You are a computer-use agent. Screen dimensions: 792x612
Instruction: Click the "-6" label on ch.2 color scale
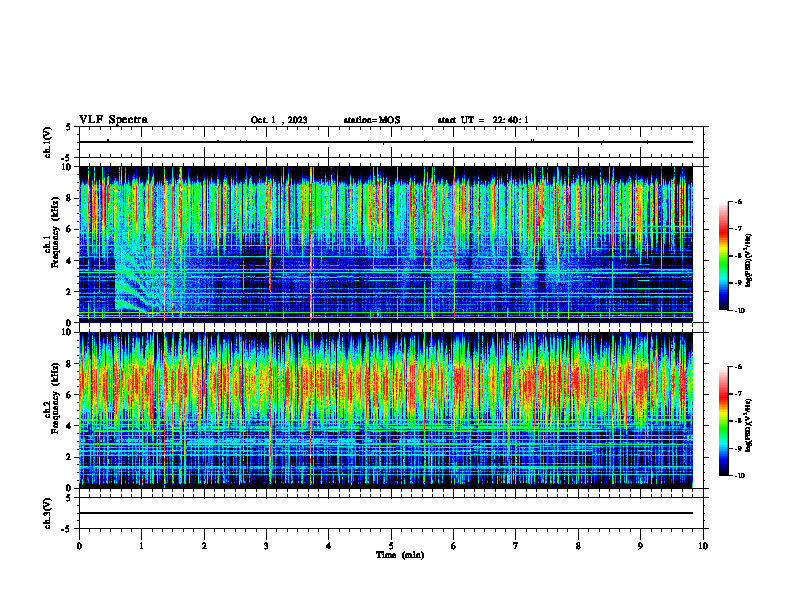738,367
